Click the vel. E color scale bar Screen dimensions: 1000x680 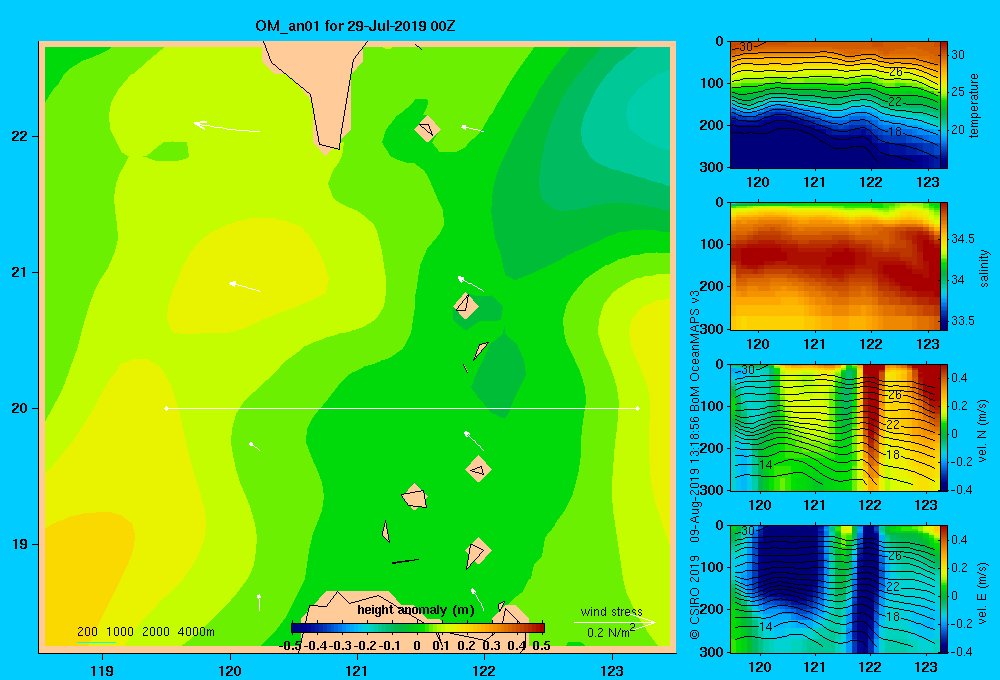click(x=944, y=589)
